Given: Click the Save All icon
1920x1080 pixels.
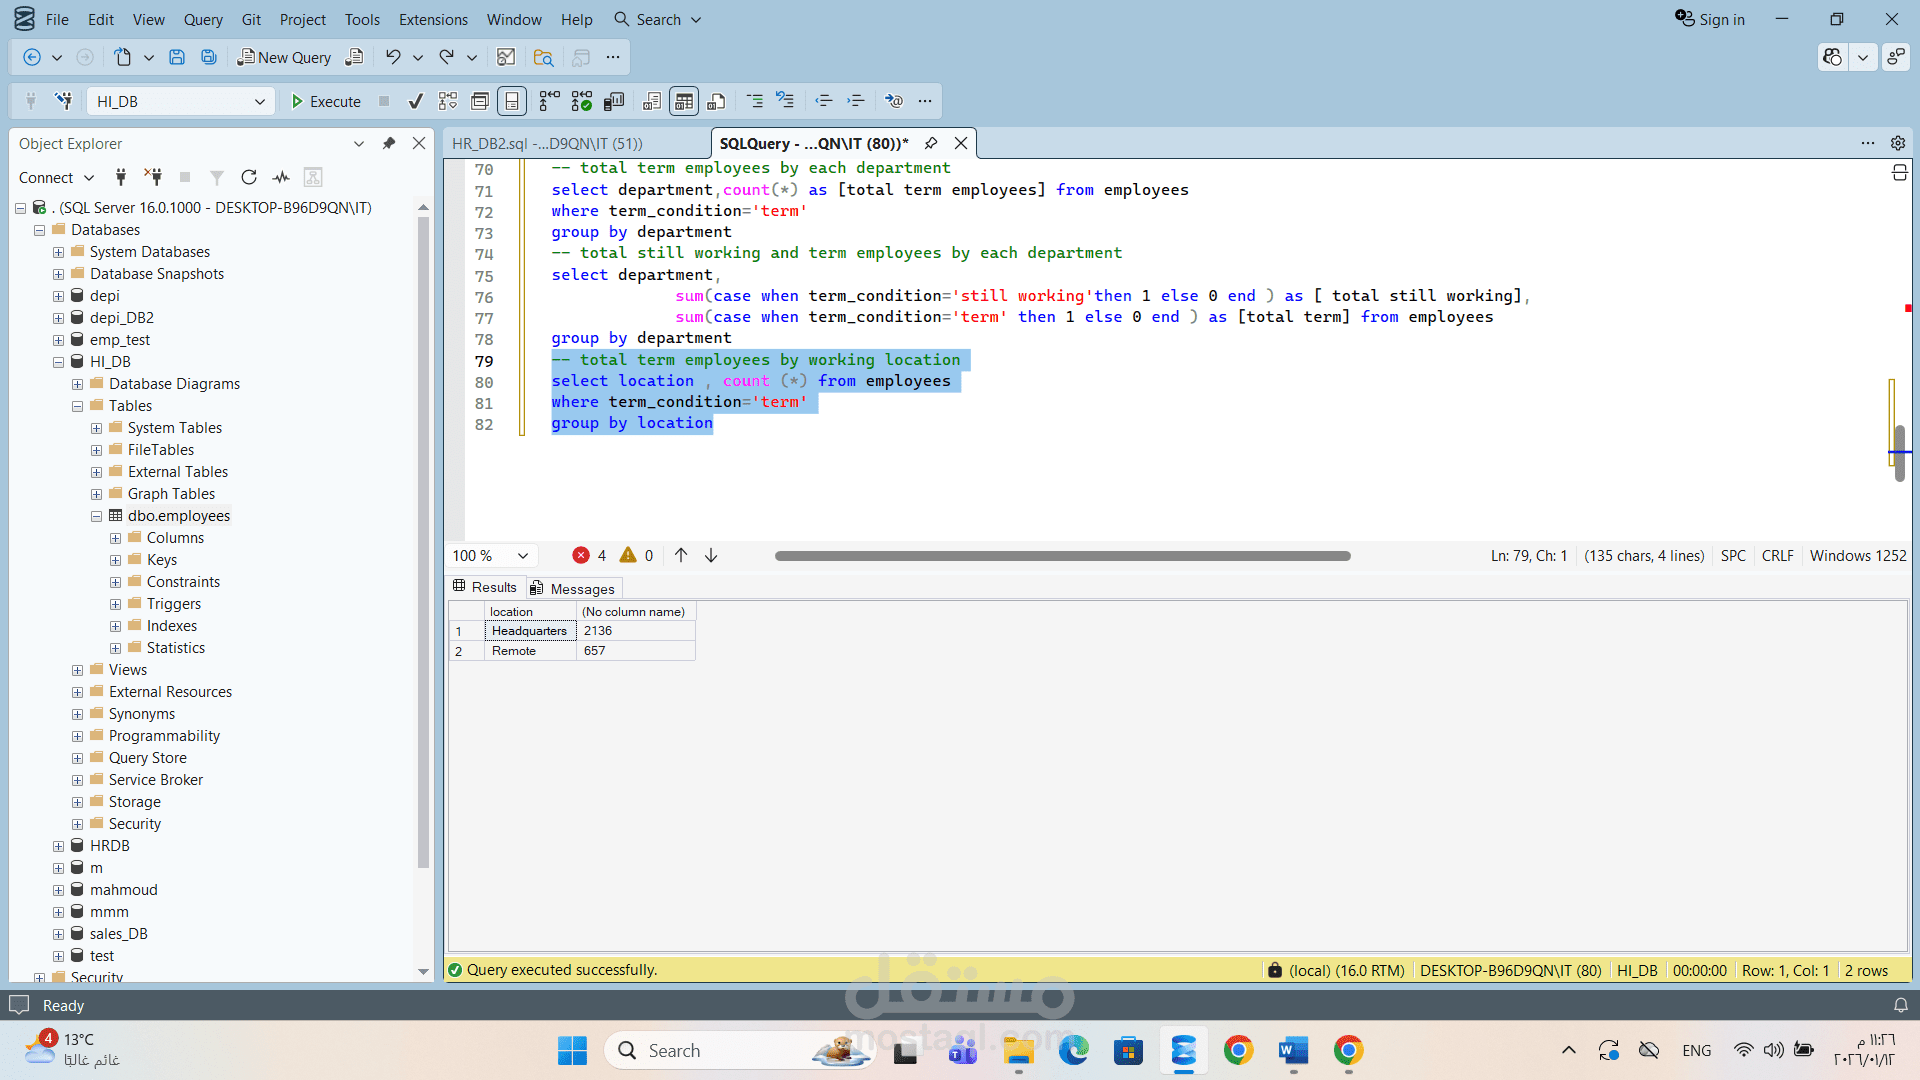Looking at the screenshot, I should click(209, 57).
